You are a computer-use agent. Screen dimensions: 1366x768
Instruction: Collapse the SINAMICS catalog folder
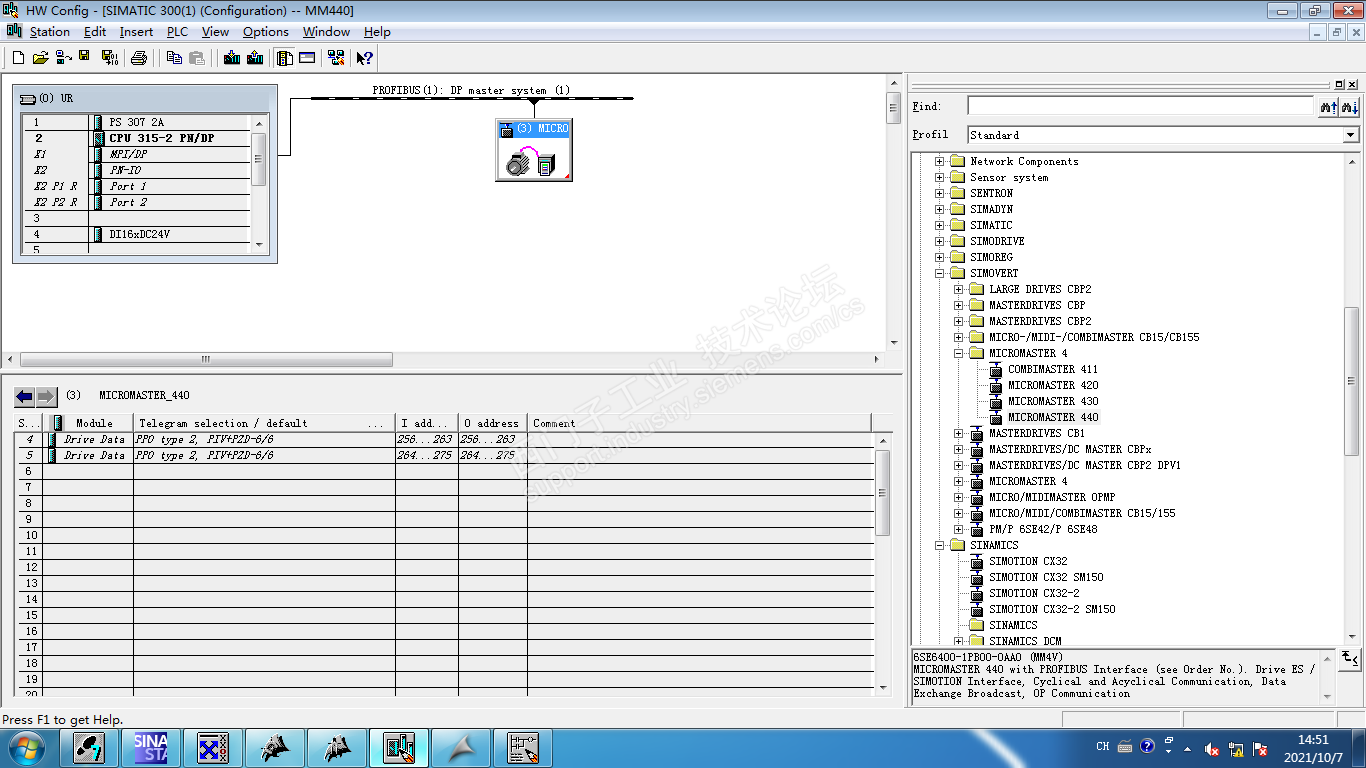click(940, 545)
